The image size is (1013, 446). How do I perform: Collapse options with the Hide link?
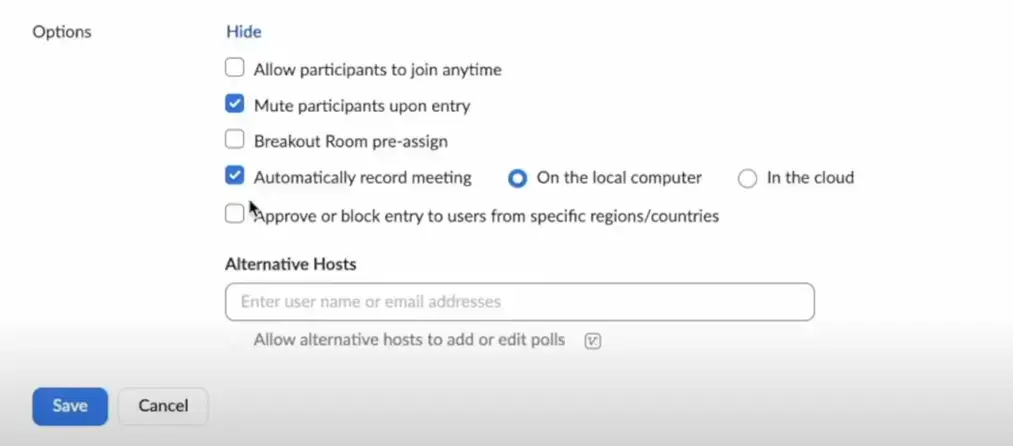243,31
